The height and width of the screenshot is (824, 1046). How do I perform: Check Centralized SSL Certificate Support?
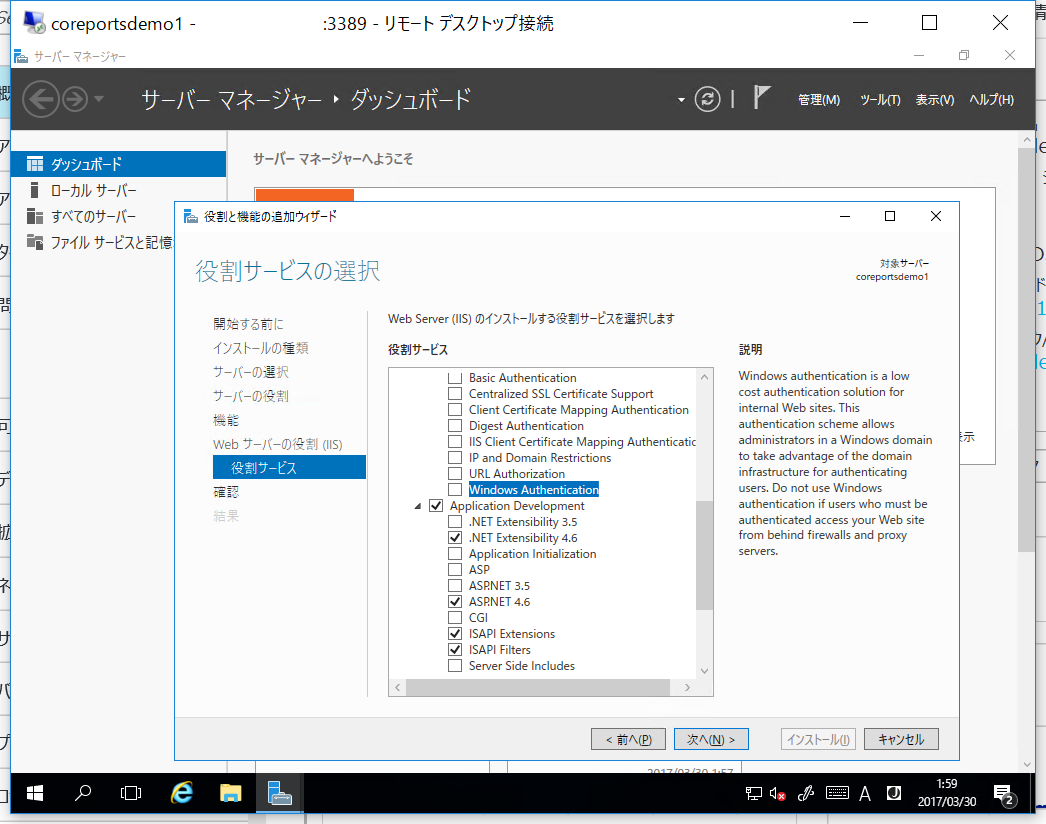[x=455, y=394]
